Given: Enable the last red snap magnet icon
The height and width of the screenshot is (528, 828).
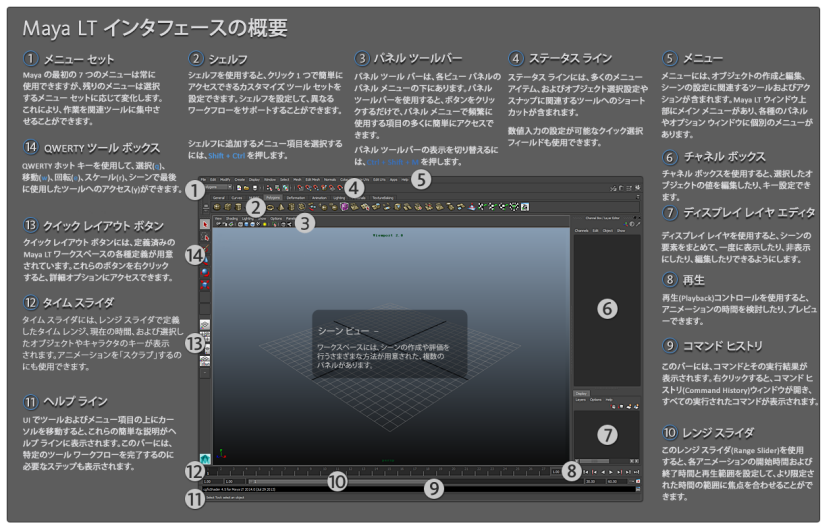Looking at the screenshot, I should pos(340,187).
